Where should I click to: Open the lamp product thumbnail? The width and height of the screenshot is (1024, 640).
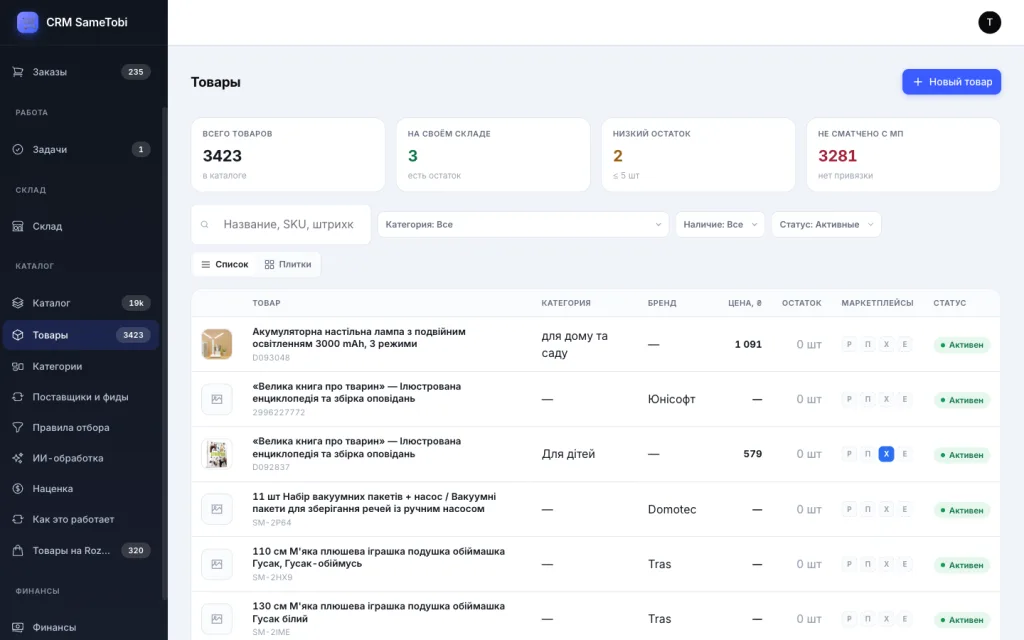[217, 344]
